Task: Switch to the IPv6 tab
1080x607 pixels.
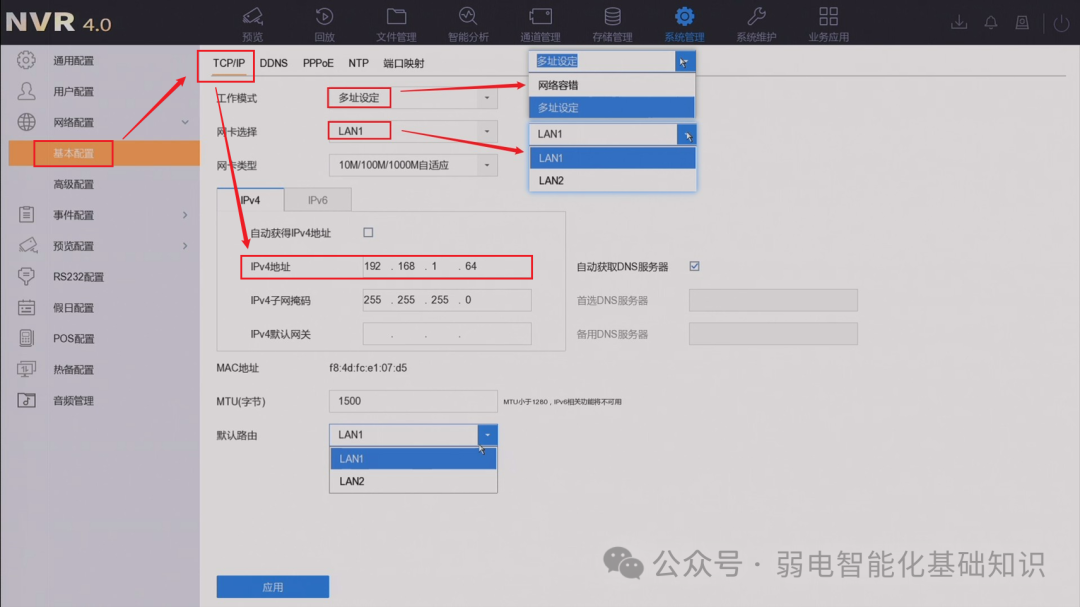Action: 318,200
